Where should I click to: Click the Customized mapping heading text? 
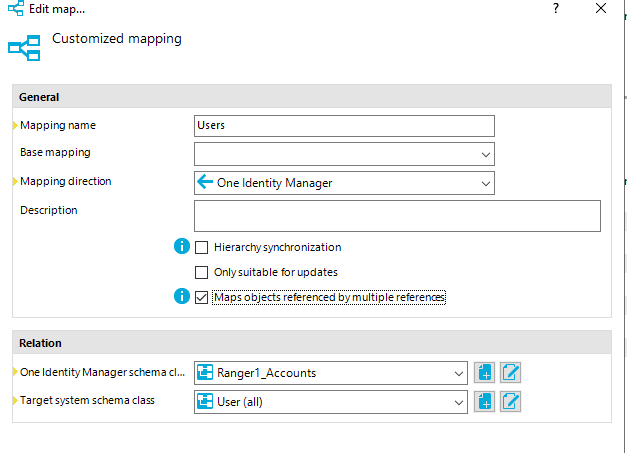117,39
